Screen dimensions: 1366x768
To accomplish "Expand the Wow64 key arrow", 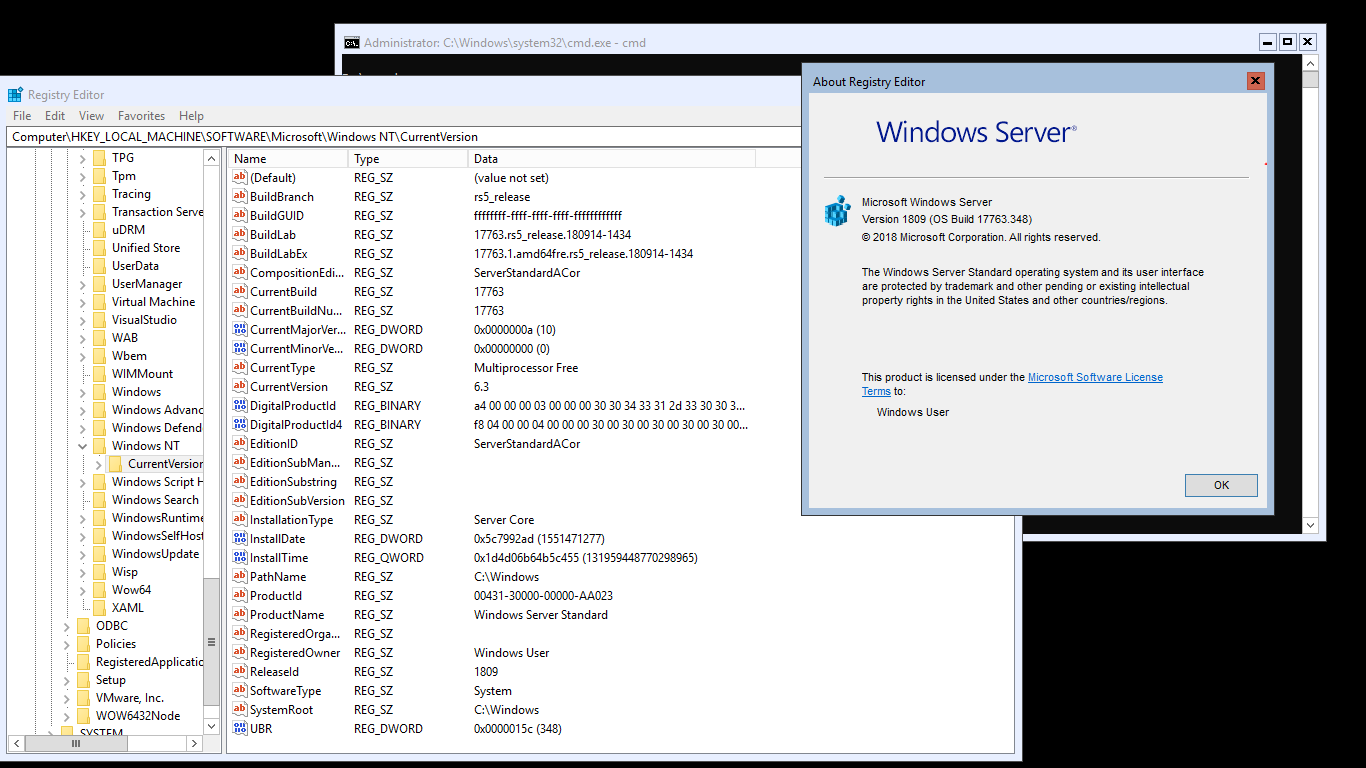I will [x=83, y=590].
